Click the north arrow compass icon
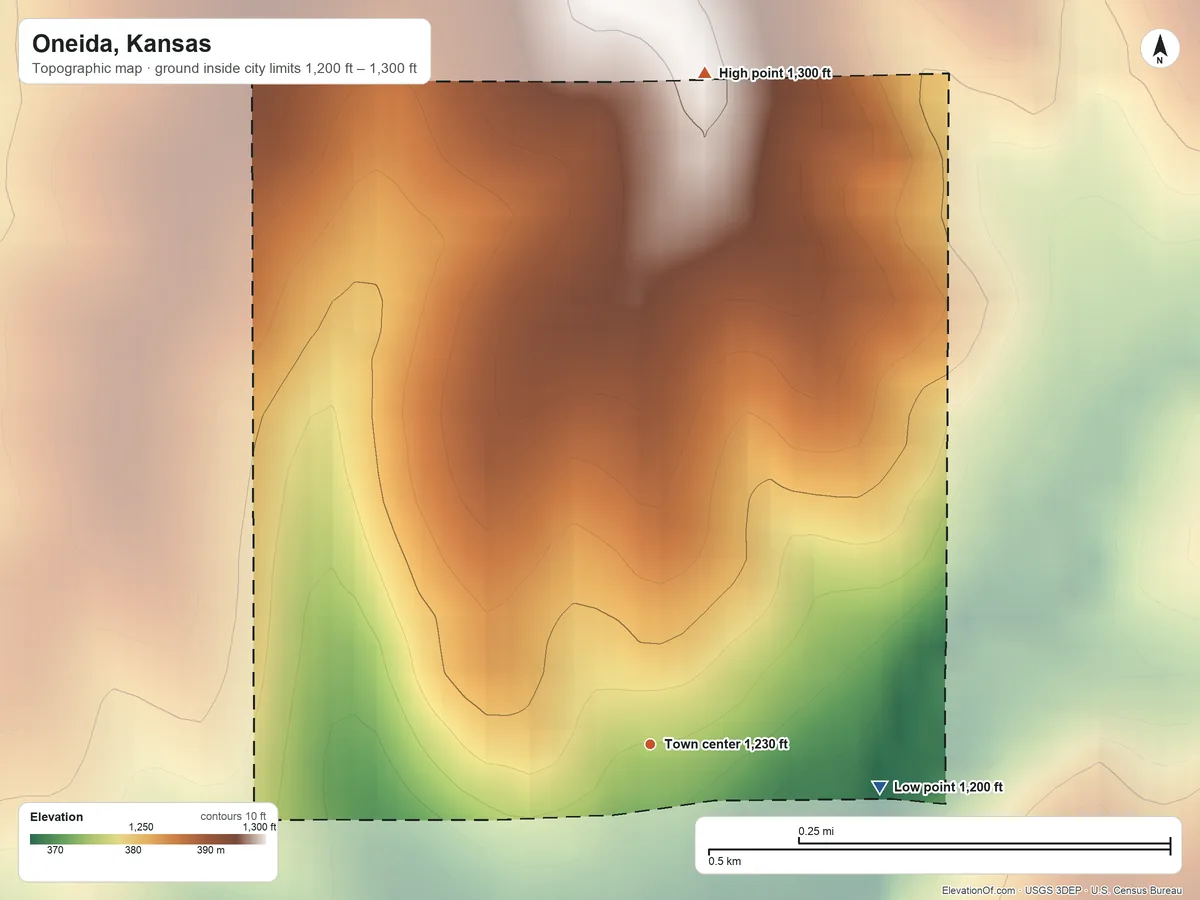This screenshot has width=1200, height=900. (x=1160, y=49)
